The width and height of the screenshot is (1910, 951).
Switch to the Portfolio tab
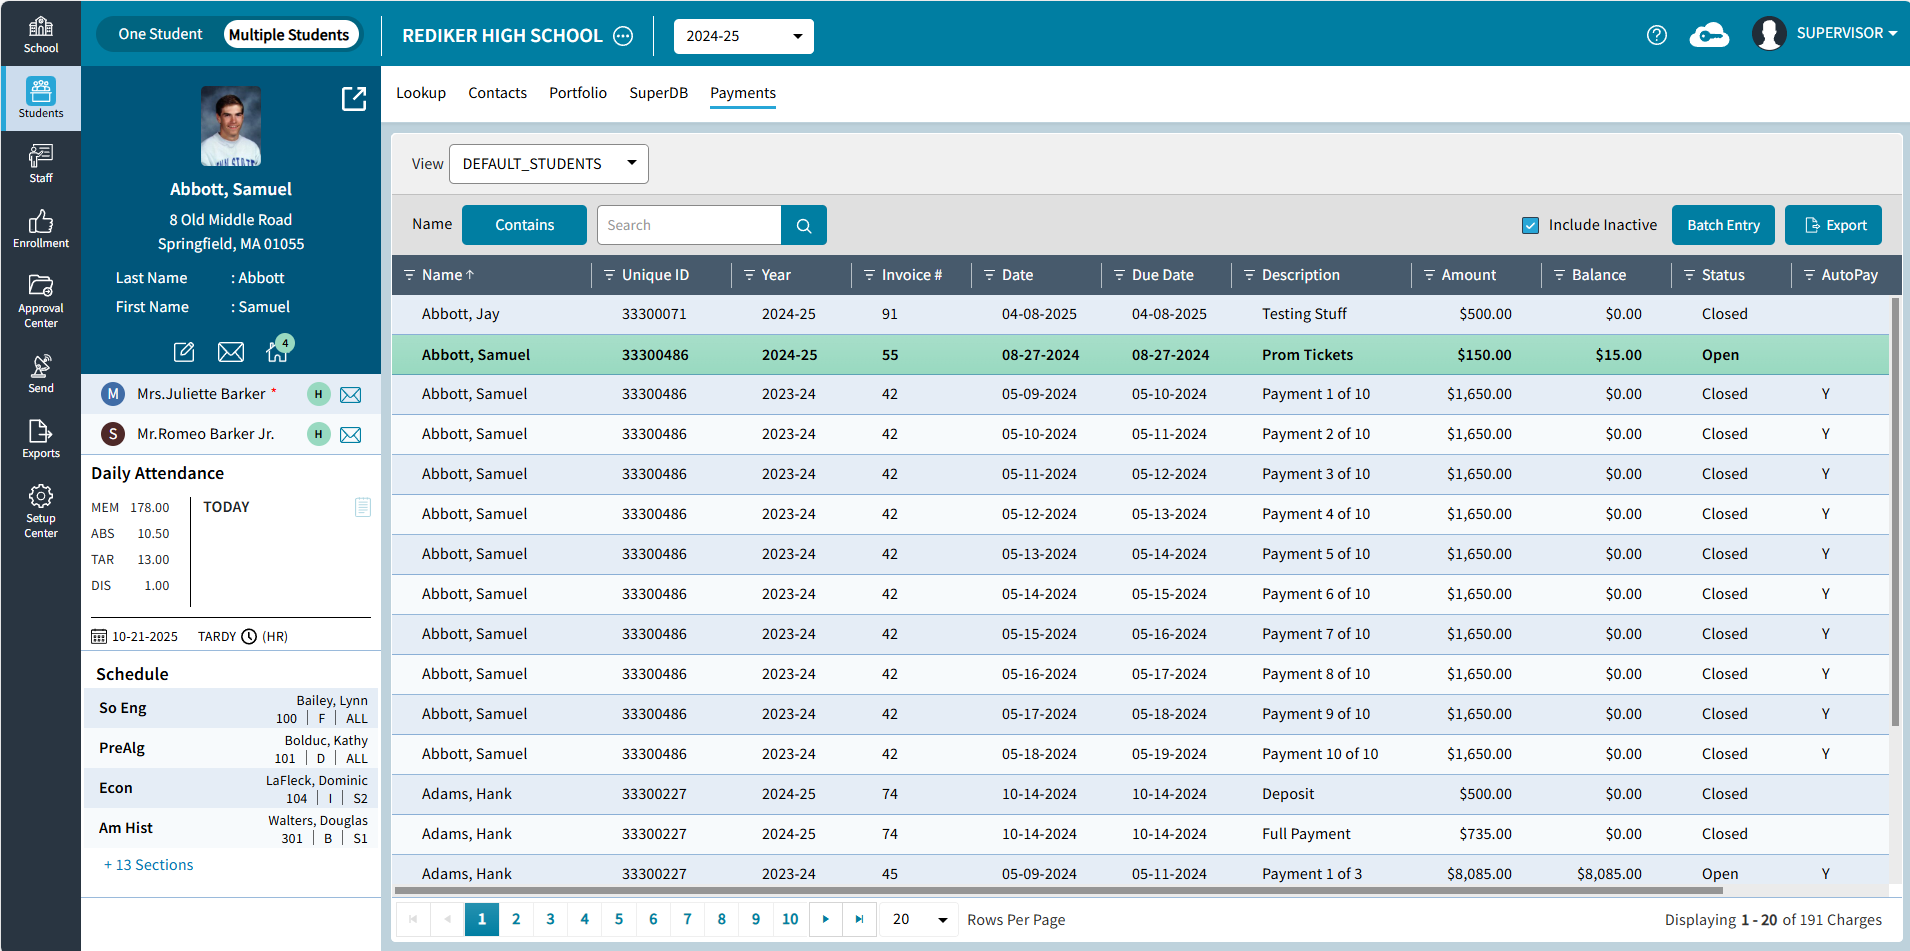click(x=578, y=93)
